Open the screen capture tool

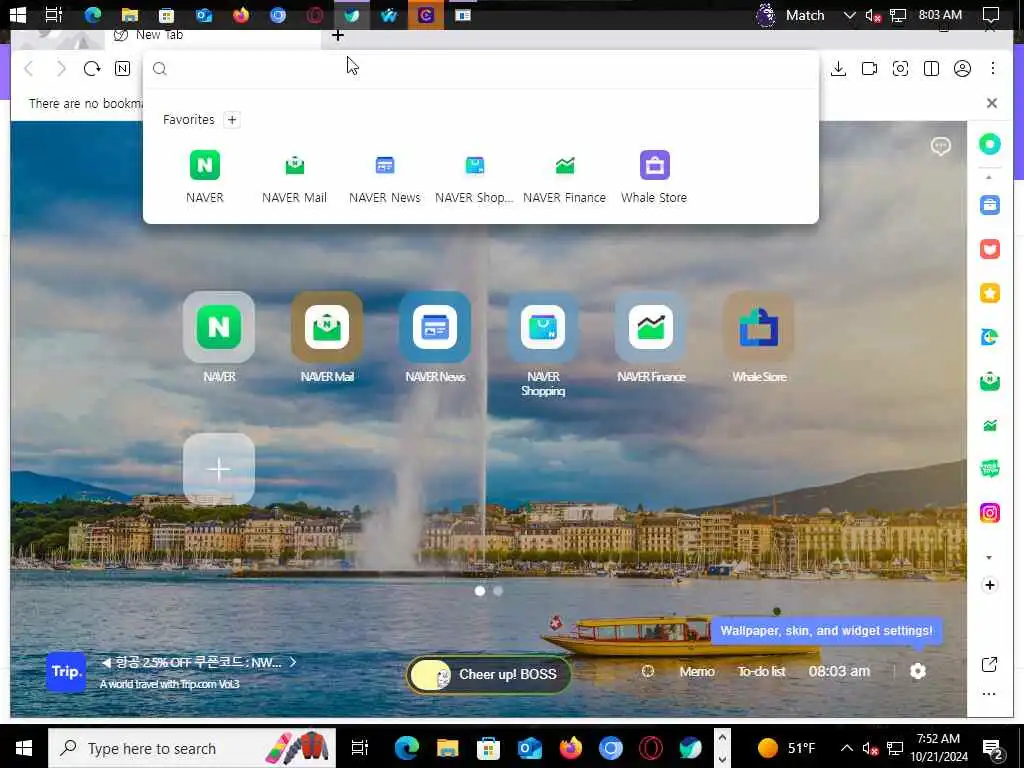tap(901, 69)
